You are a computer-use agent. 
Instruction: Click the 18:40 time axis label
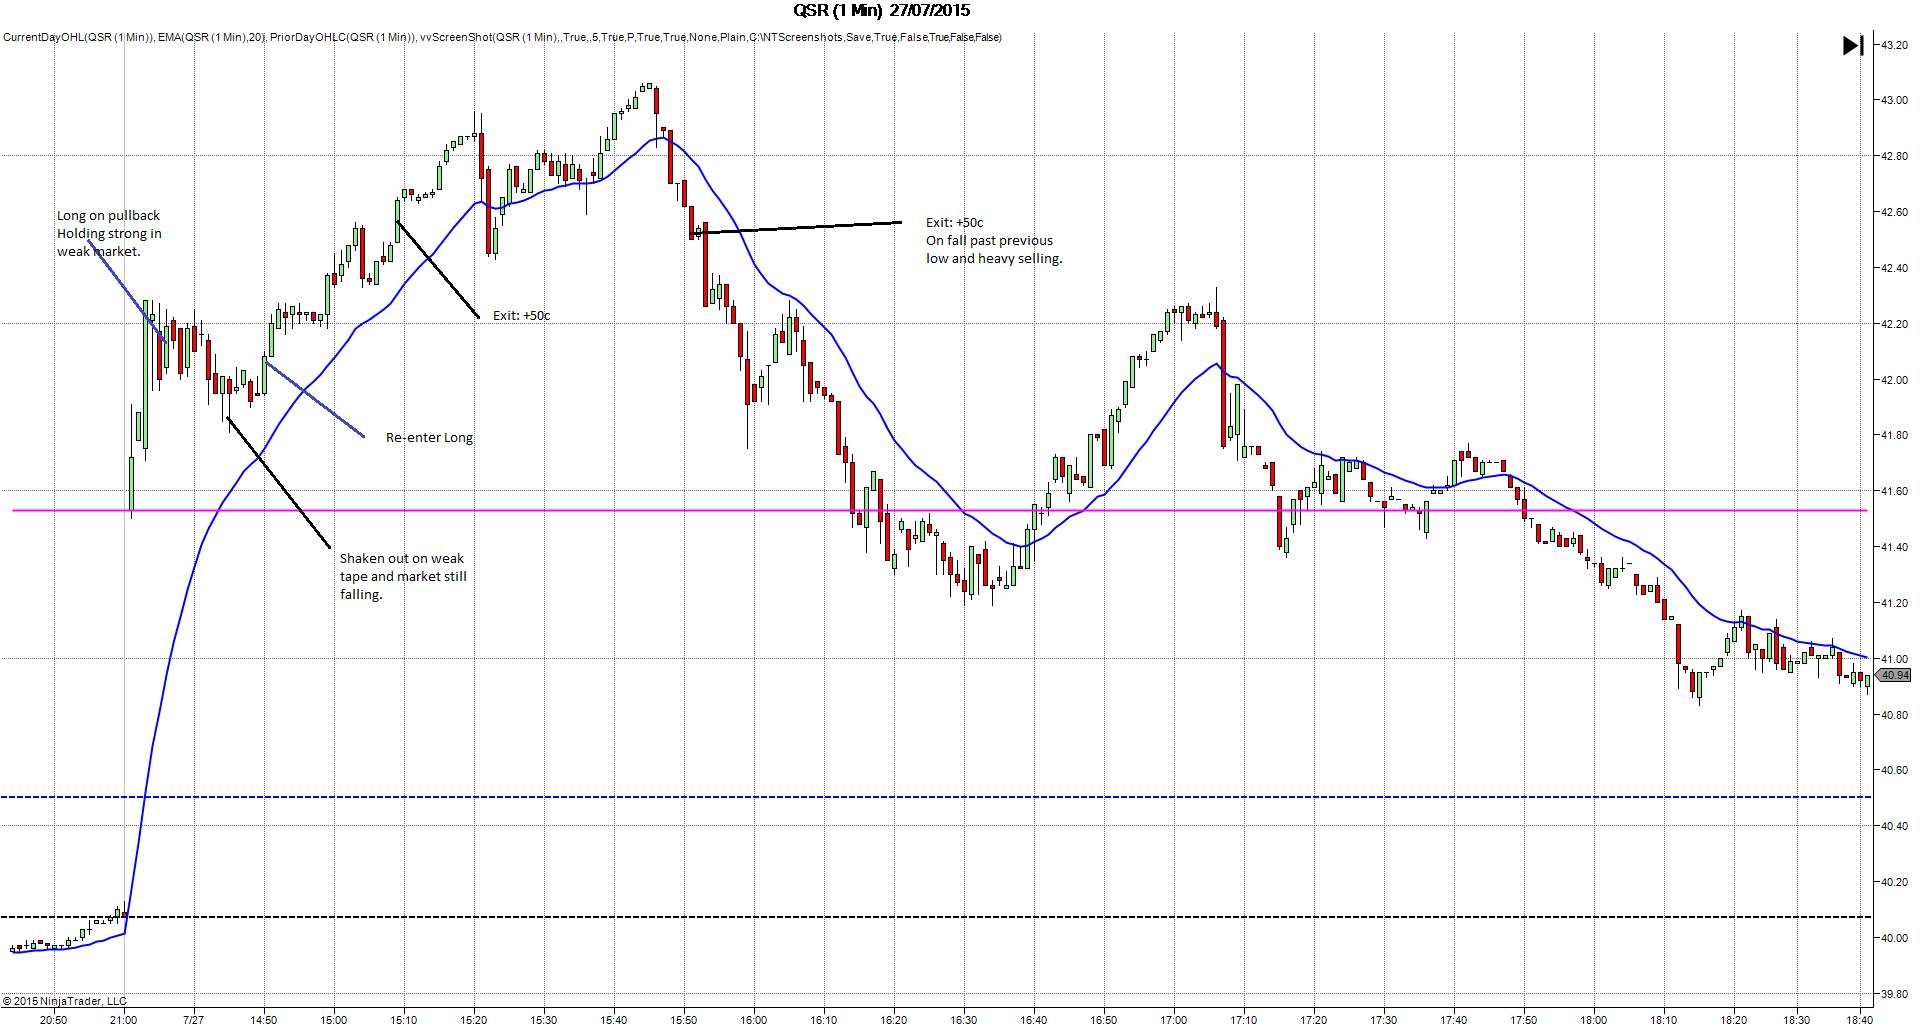(x=1860, y=1020)
